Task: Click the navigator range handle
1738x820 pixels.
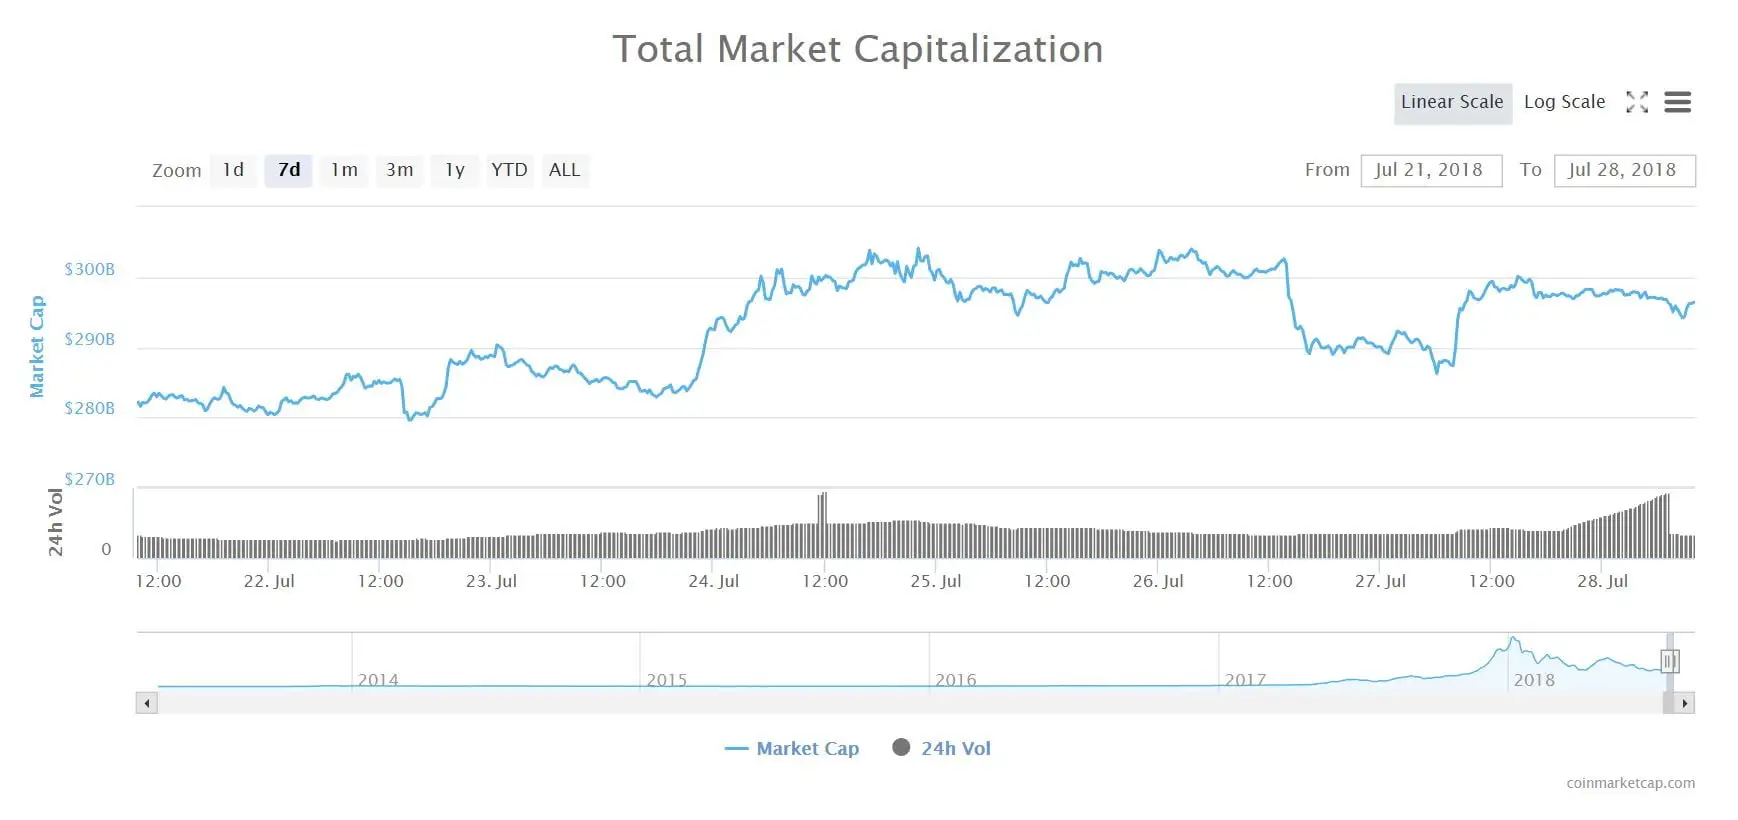Action: pos(1669,661)
